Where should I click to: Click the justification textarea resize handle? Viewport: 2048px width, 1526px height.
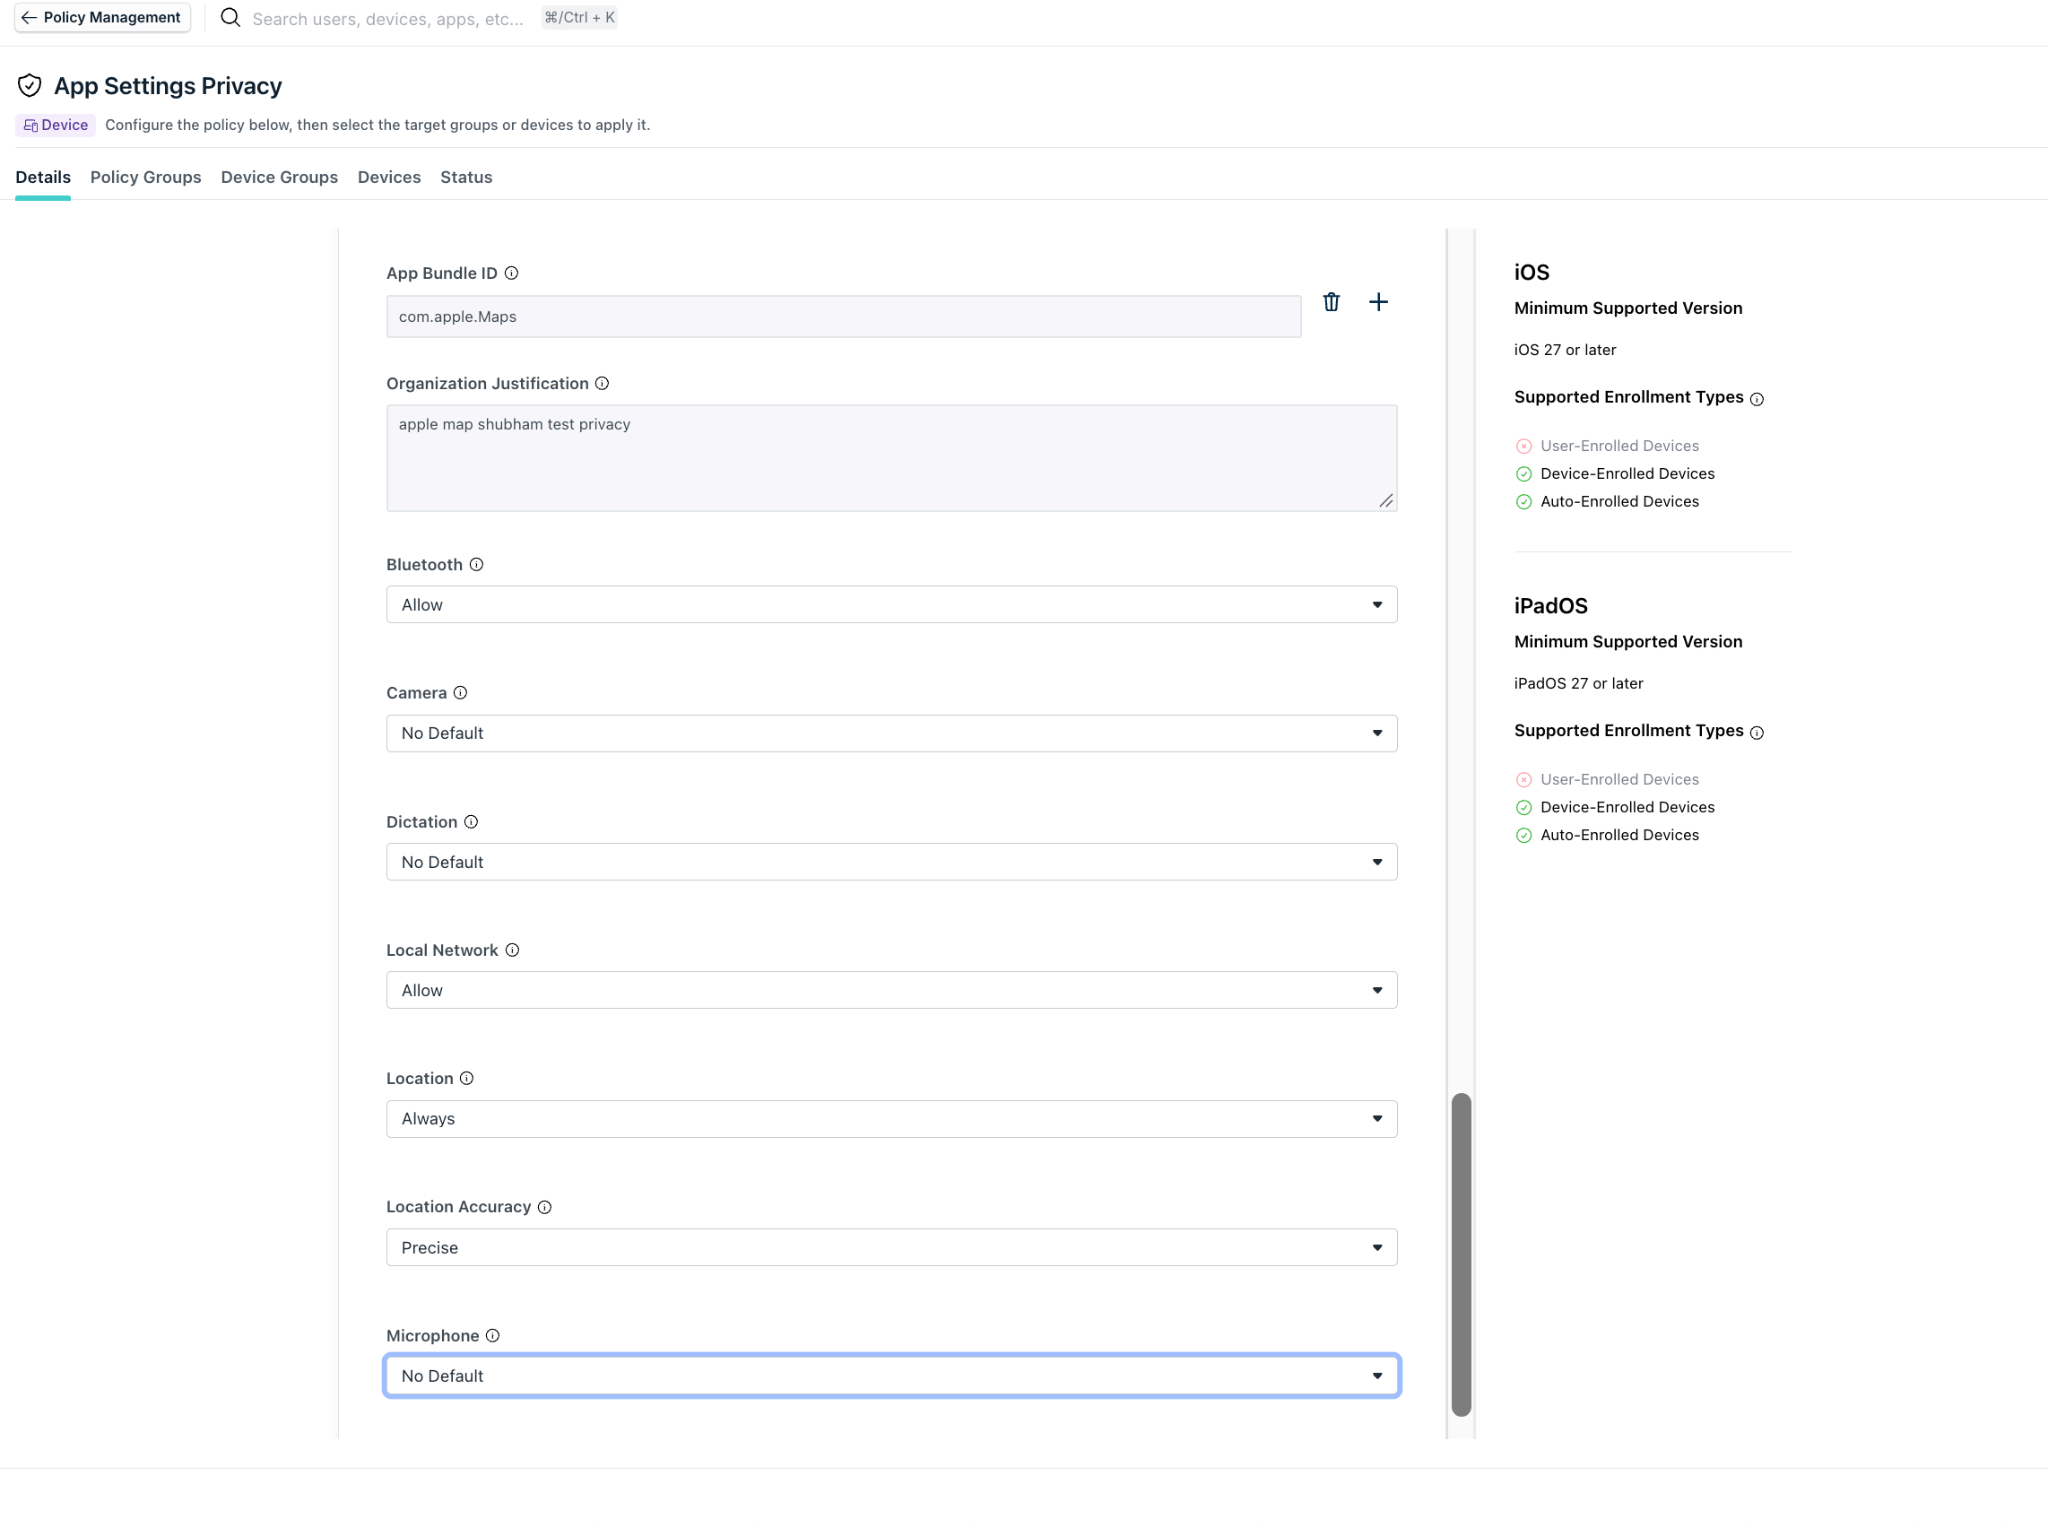(x=1386, y=501)
